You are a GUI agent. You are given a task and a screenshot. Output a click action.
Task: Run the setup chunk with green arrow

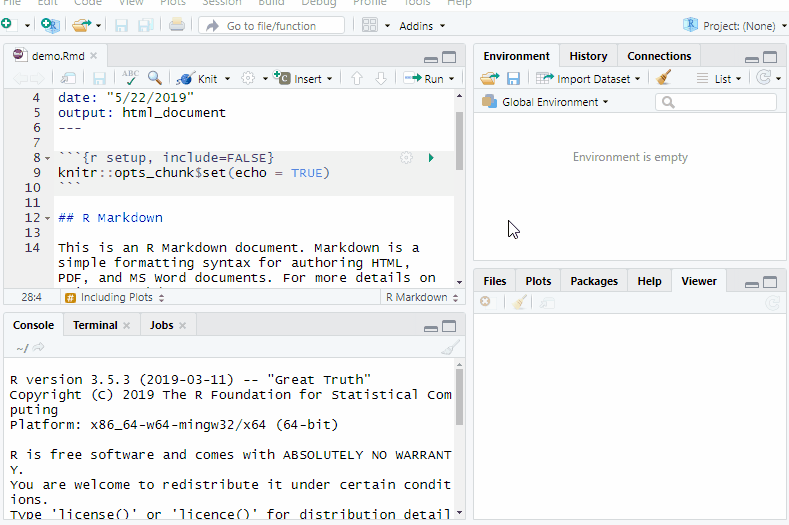pyautogui.click(x=431, y=158)
